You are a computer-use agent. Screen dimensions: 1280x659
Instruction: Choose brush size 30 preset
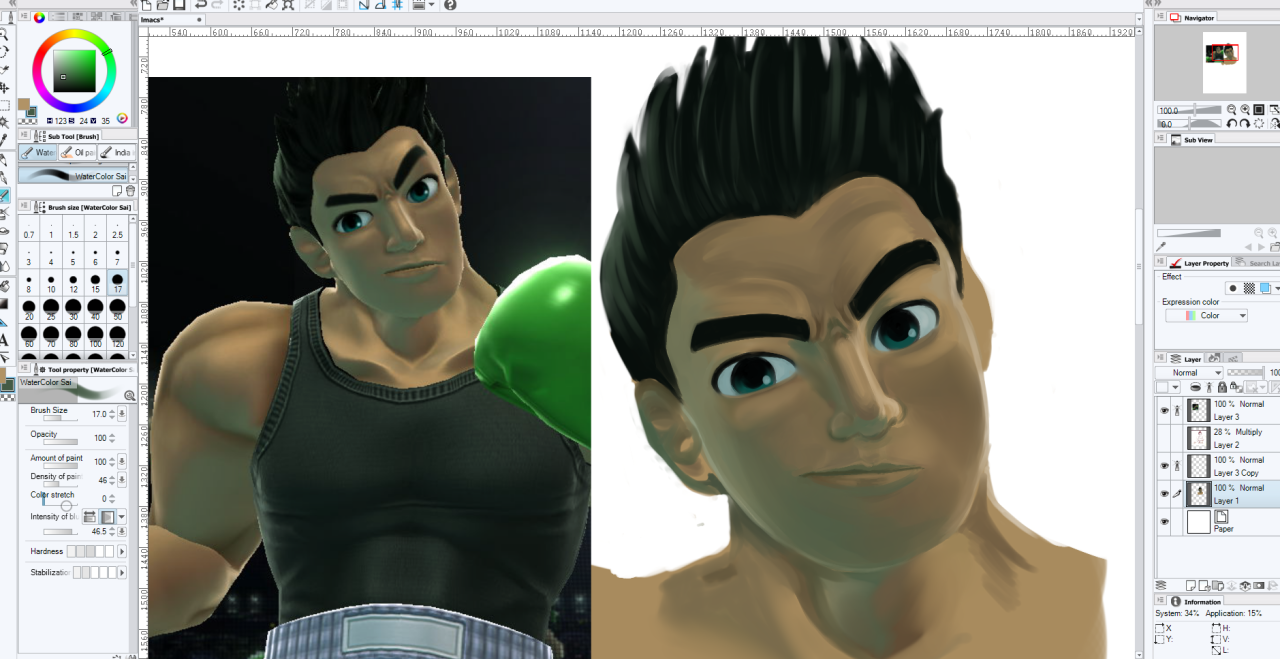(x=73, y=309)
